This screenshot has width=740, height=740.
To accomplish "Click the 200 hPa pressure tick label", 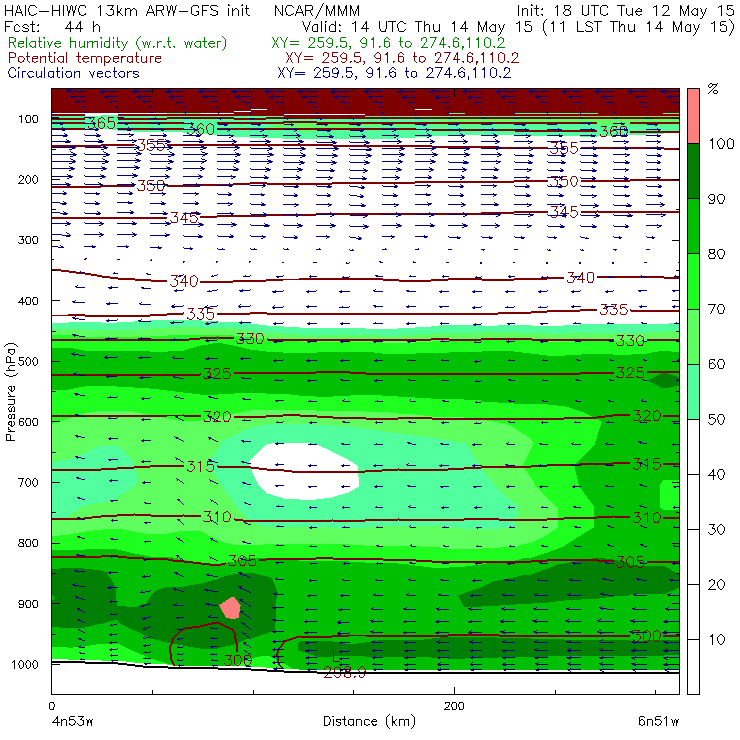I will 28,180.
